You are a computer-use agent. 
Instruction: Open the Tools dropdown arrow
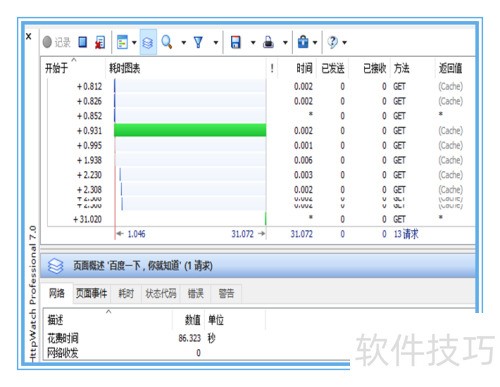pos(314,42)
